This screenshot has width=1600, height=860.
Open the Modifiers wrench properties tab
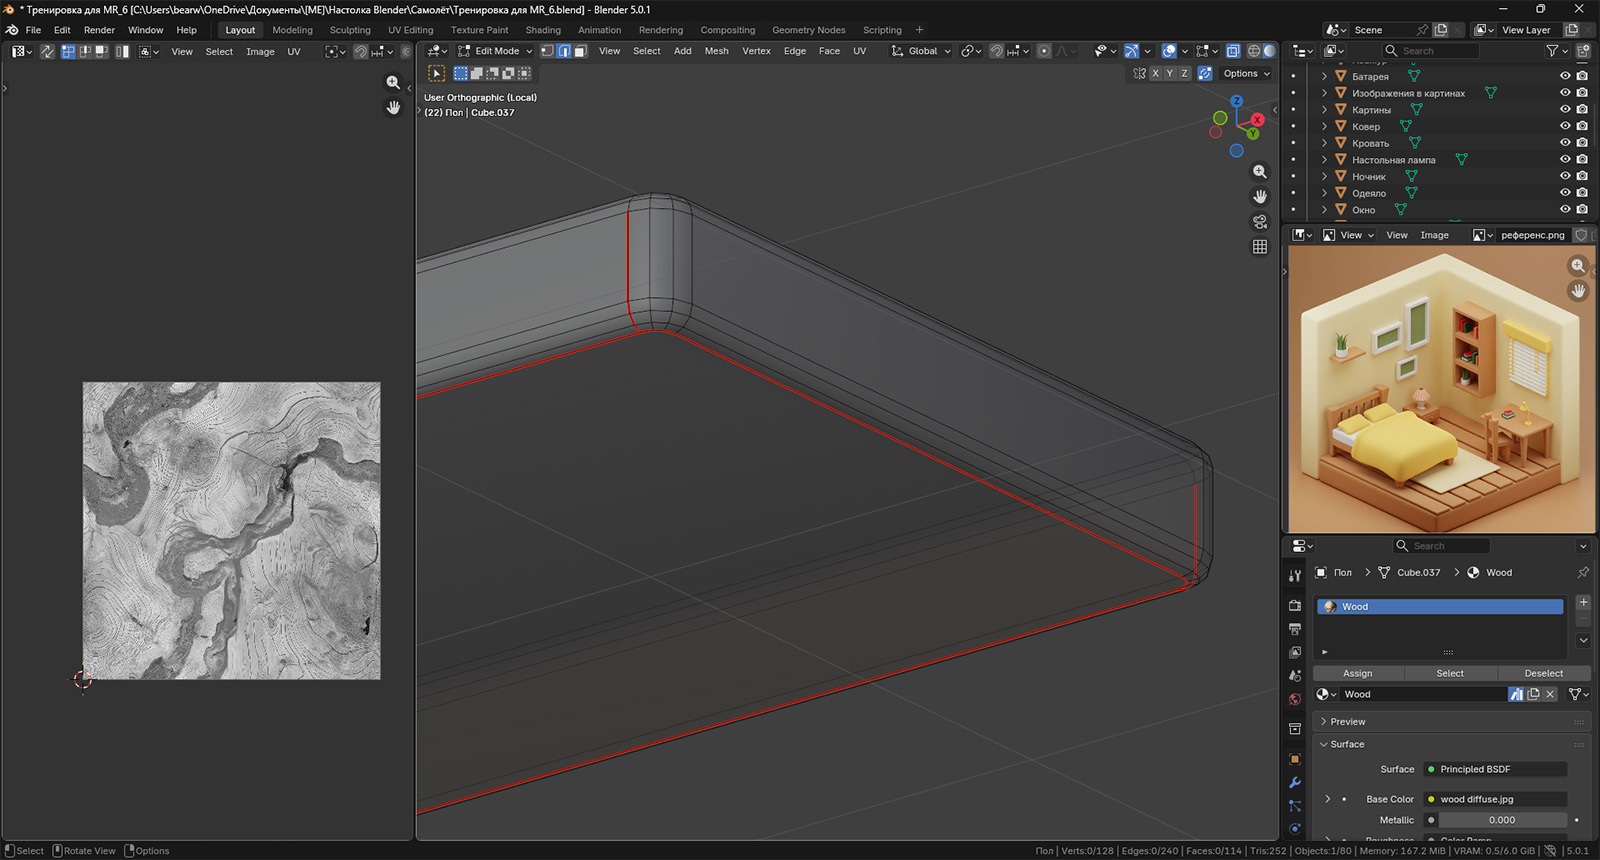coord(1295,783)
